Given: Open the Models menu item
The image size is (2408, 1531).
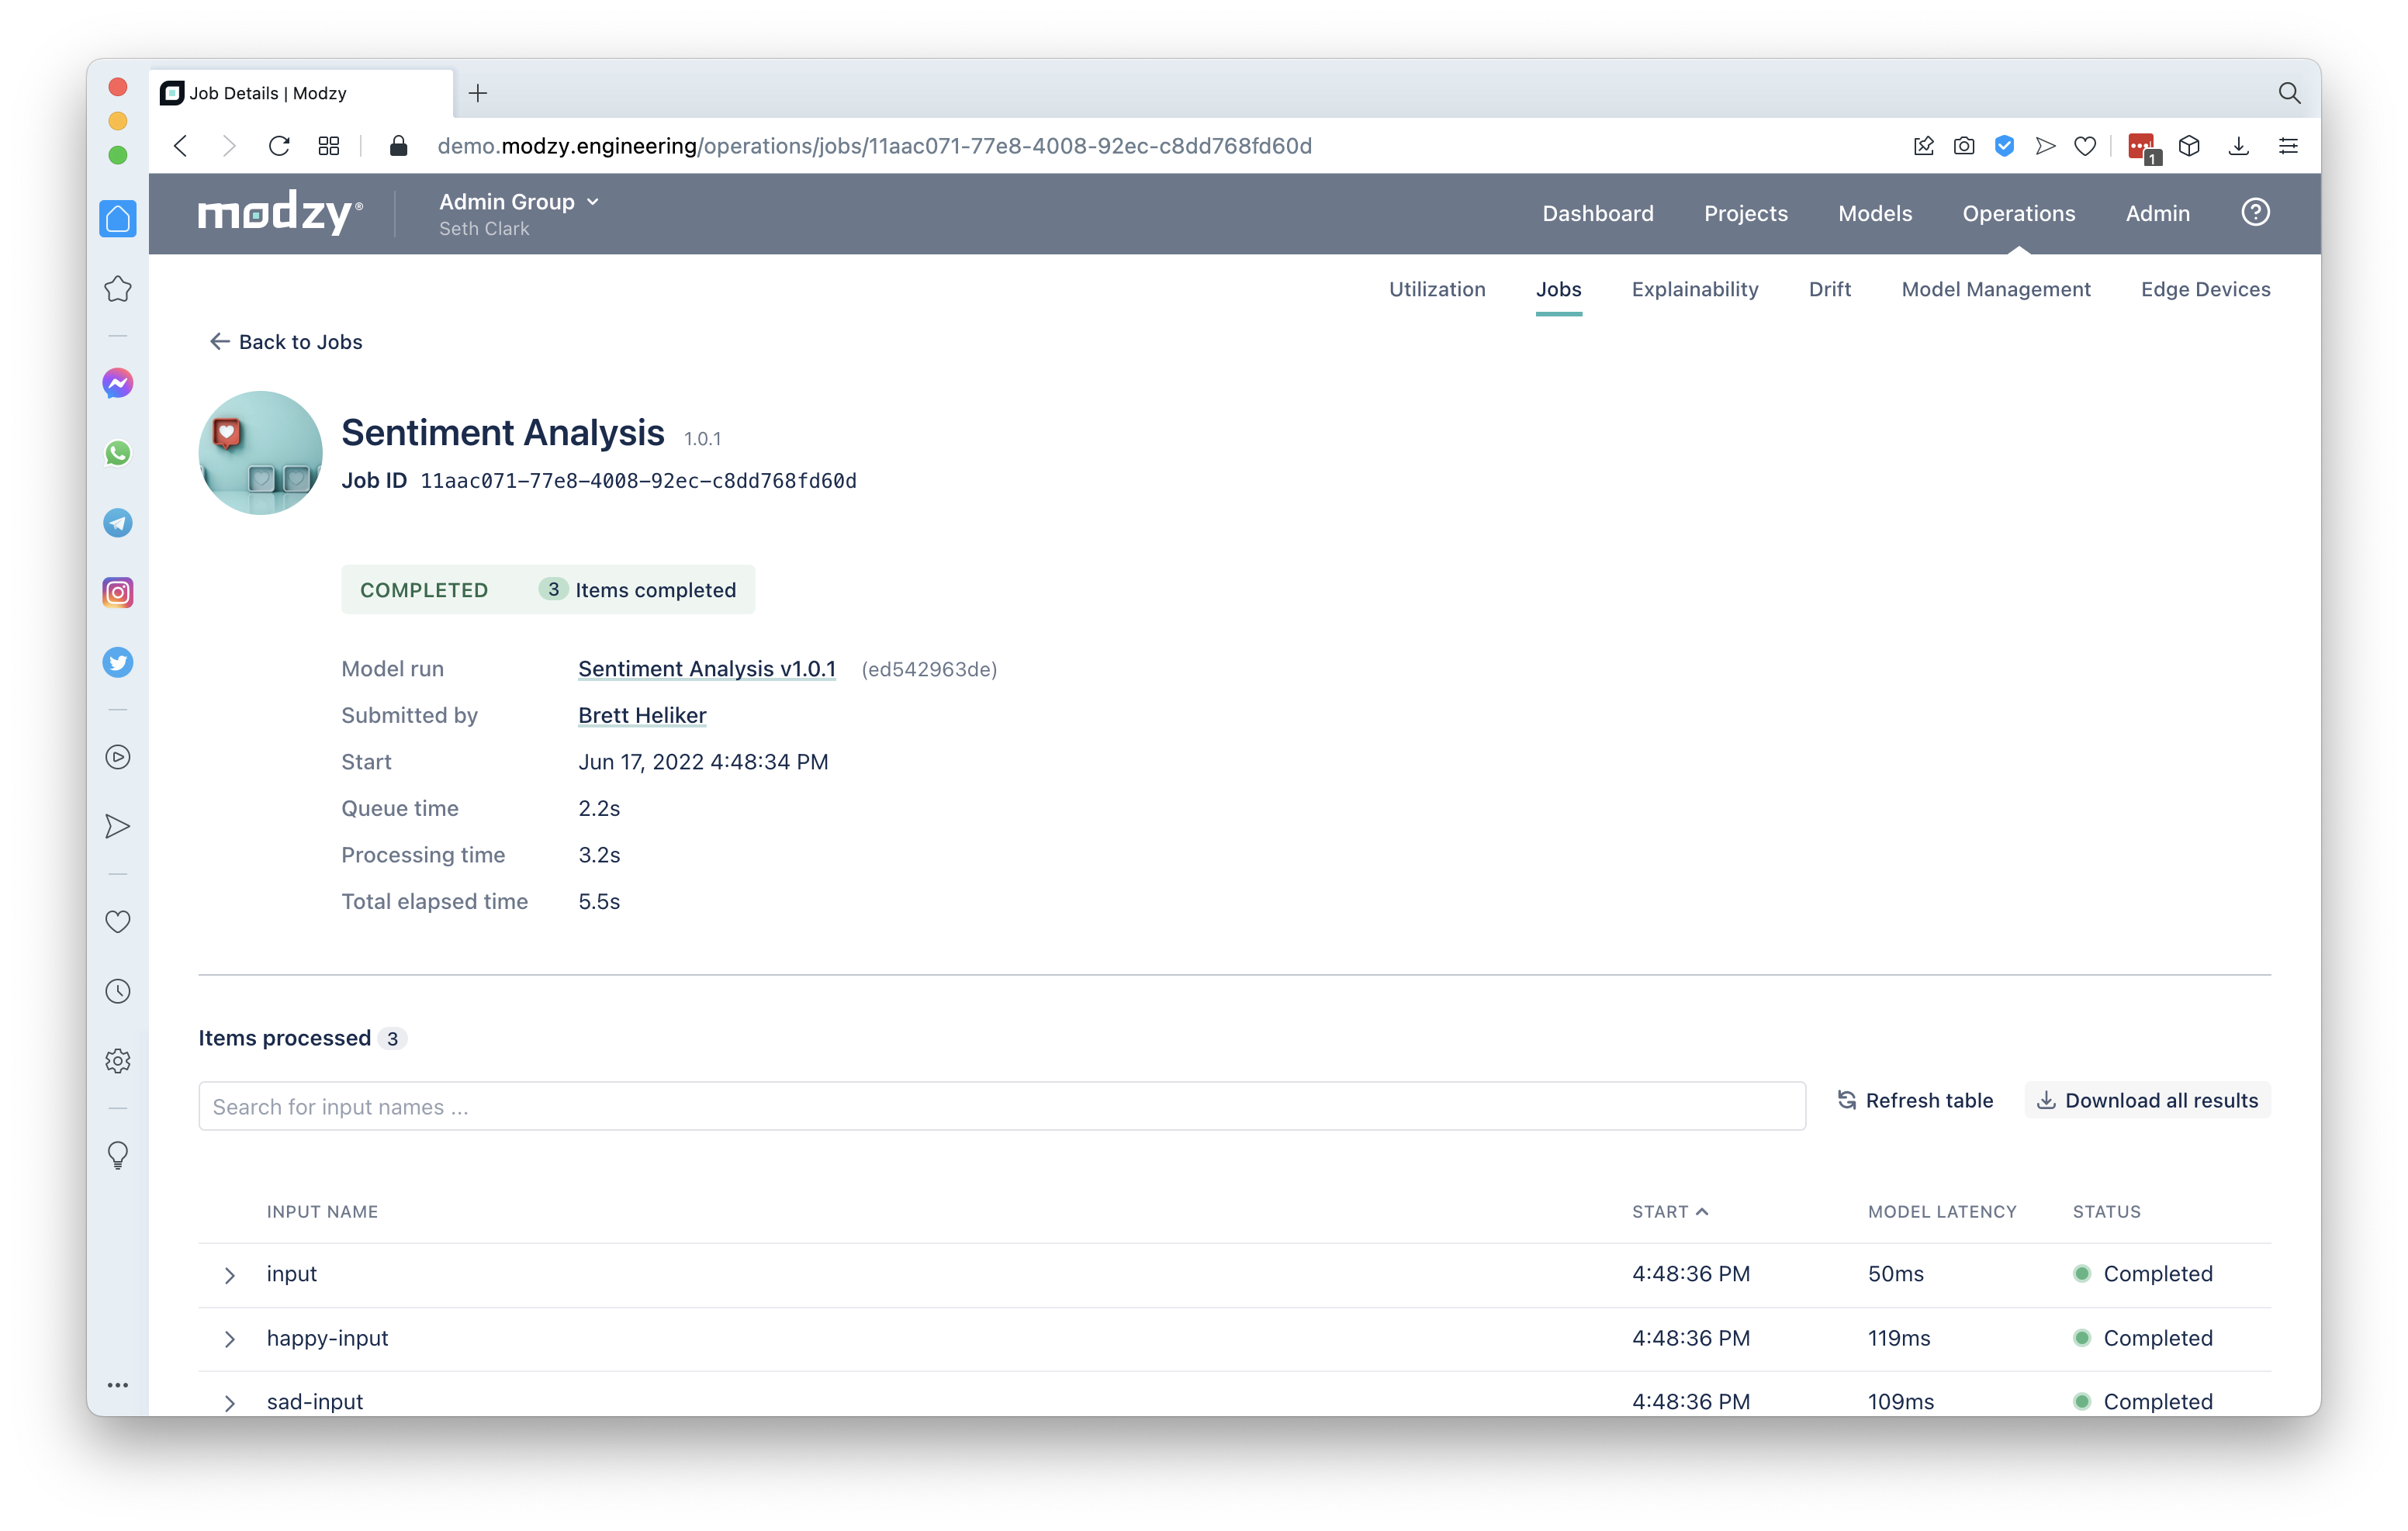Looking at the screenshot, I should [x=1874, y=213].
